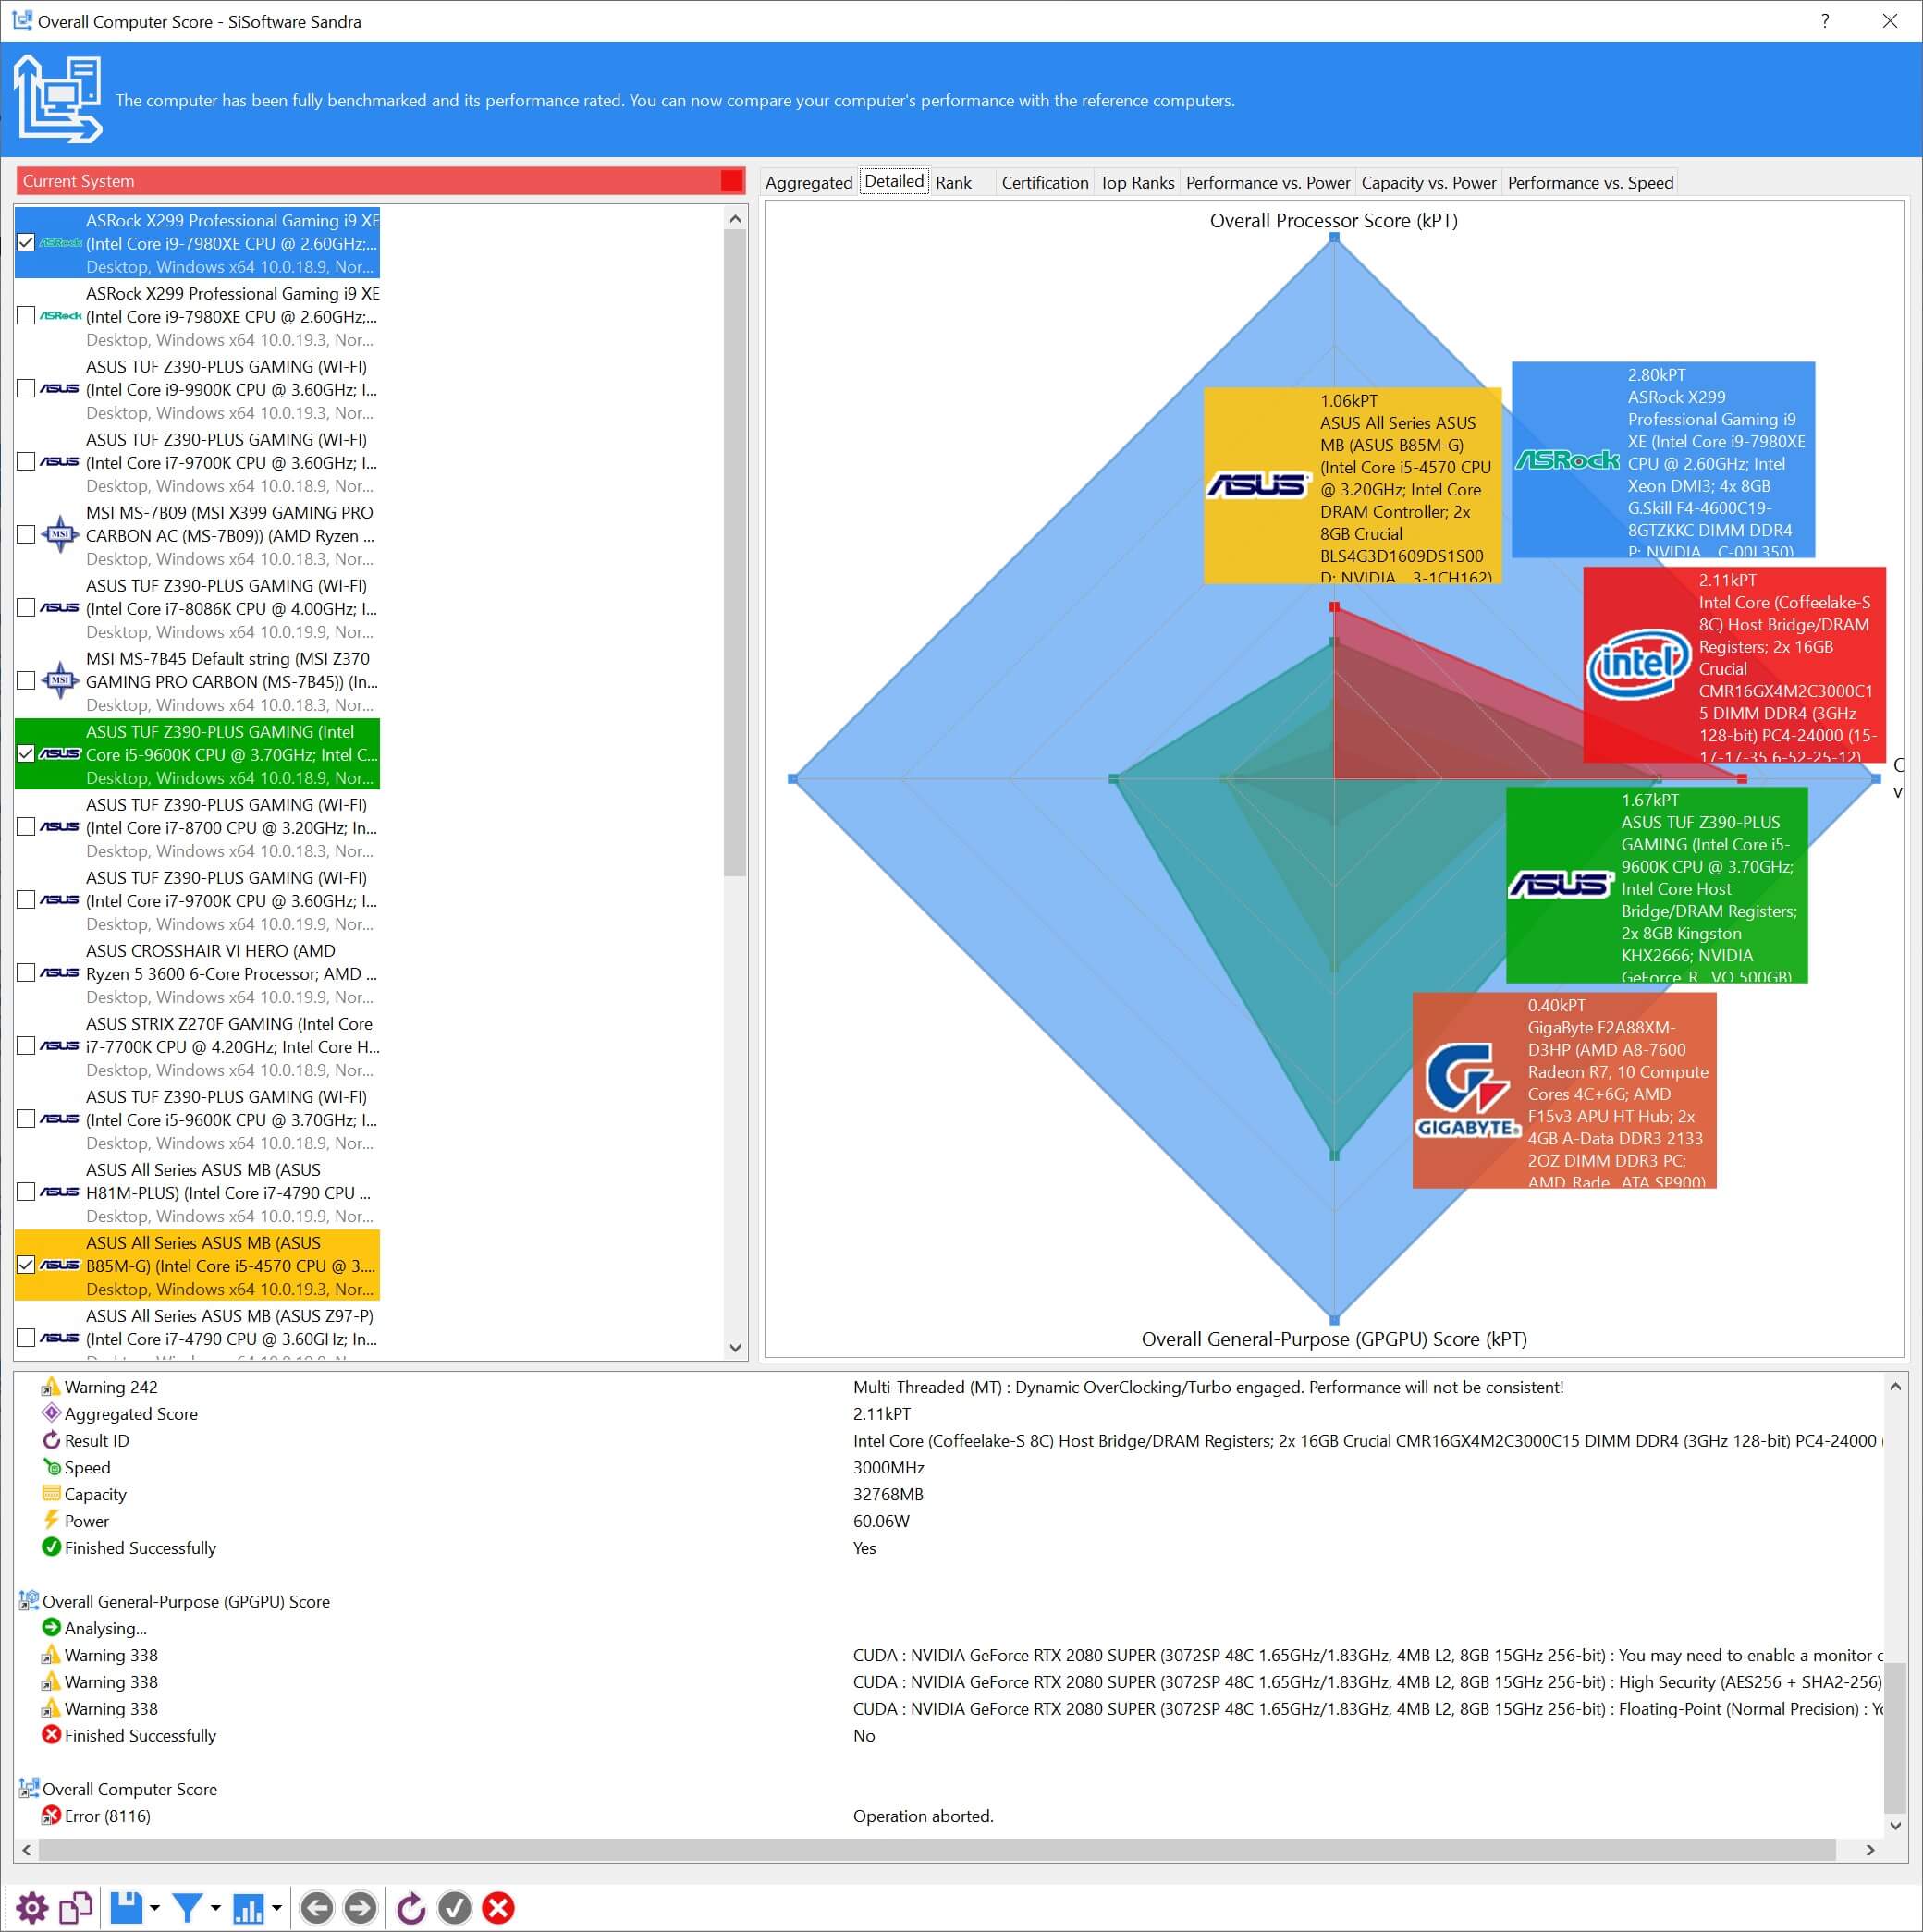Check the ASUS Core i9-9900K system
Viewport: 1923px width, 1932px height.
pos(26,389)
